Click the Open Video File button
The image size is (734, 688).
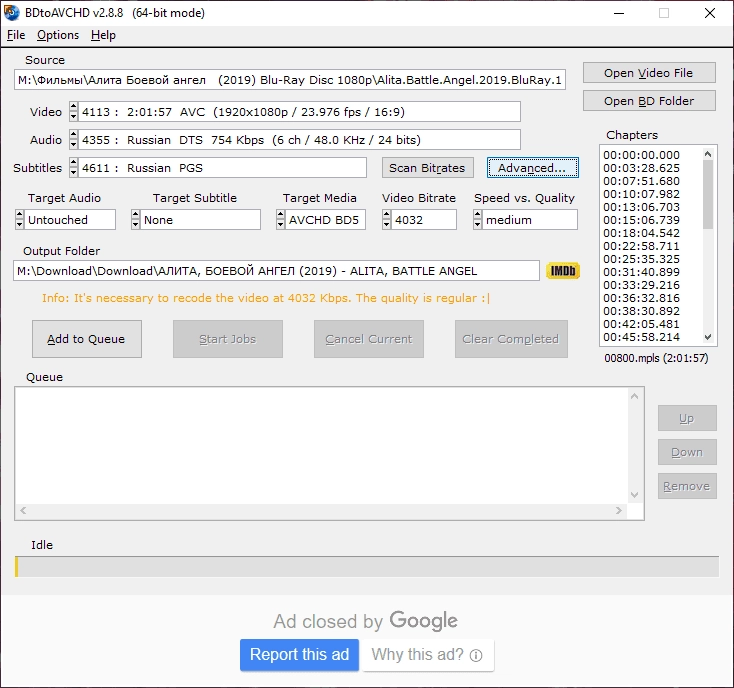[649, 73]
